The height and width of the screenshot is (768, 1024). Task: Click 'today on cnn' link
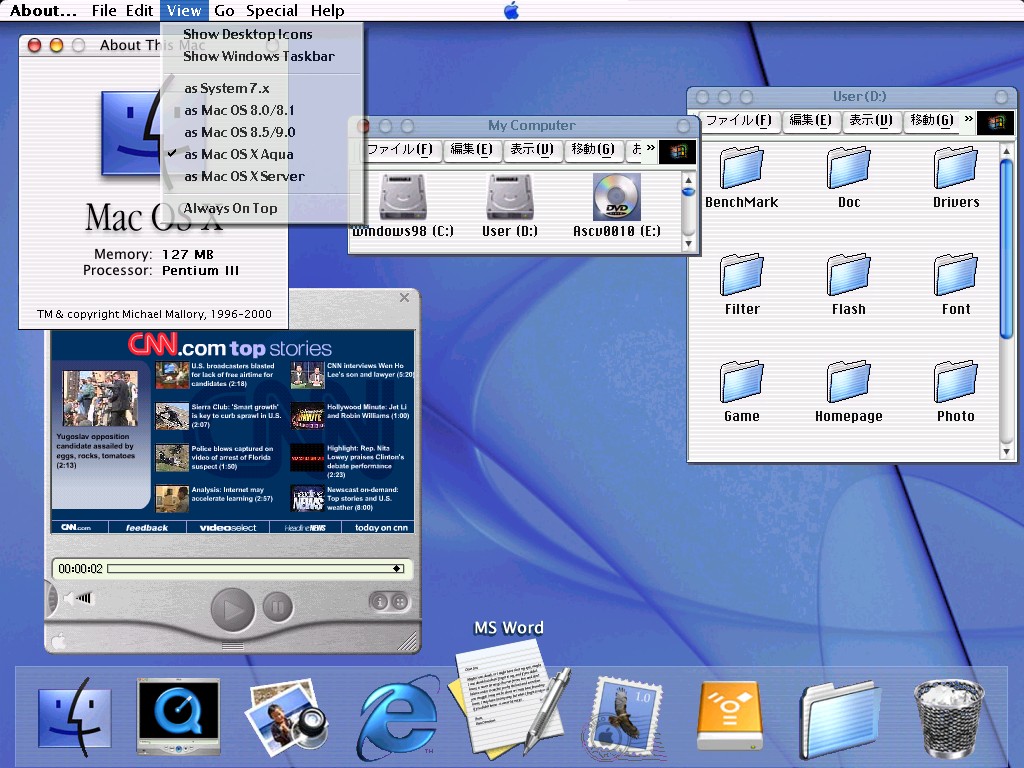(381, 528)
